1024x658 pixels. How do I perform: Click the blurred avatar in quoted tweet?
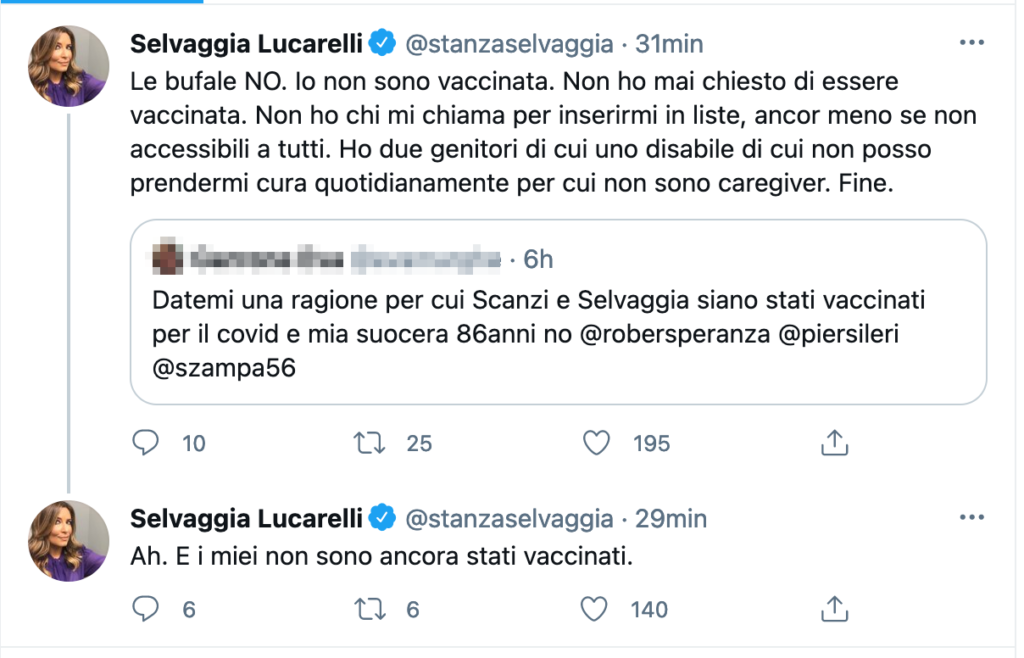pos(167,259)
